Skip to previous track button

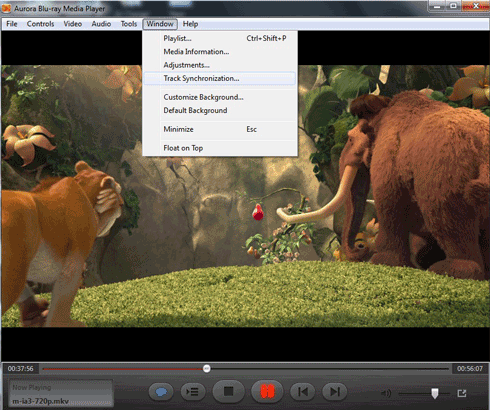303,392
